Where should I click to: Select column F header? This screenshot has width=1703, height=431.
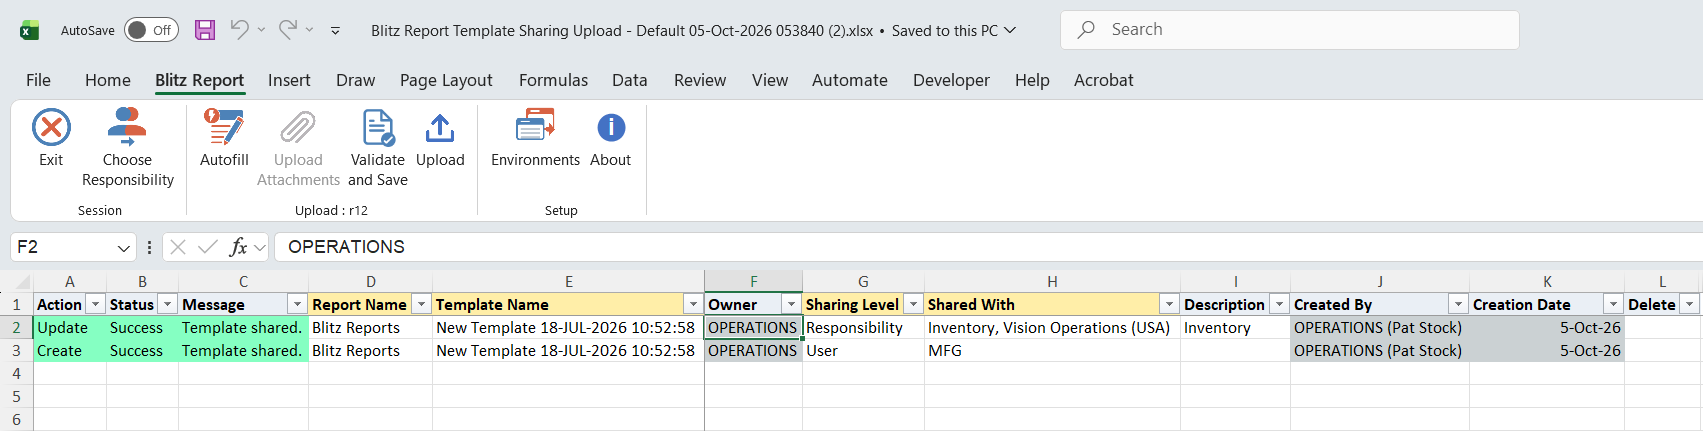coord(754,282)
